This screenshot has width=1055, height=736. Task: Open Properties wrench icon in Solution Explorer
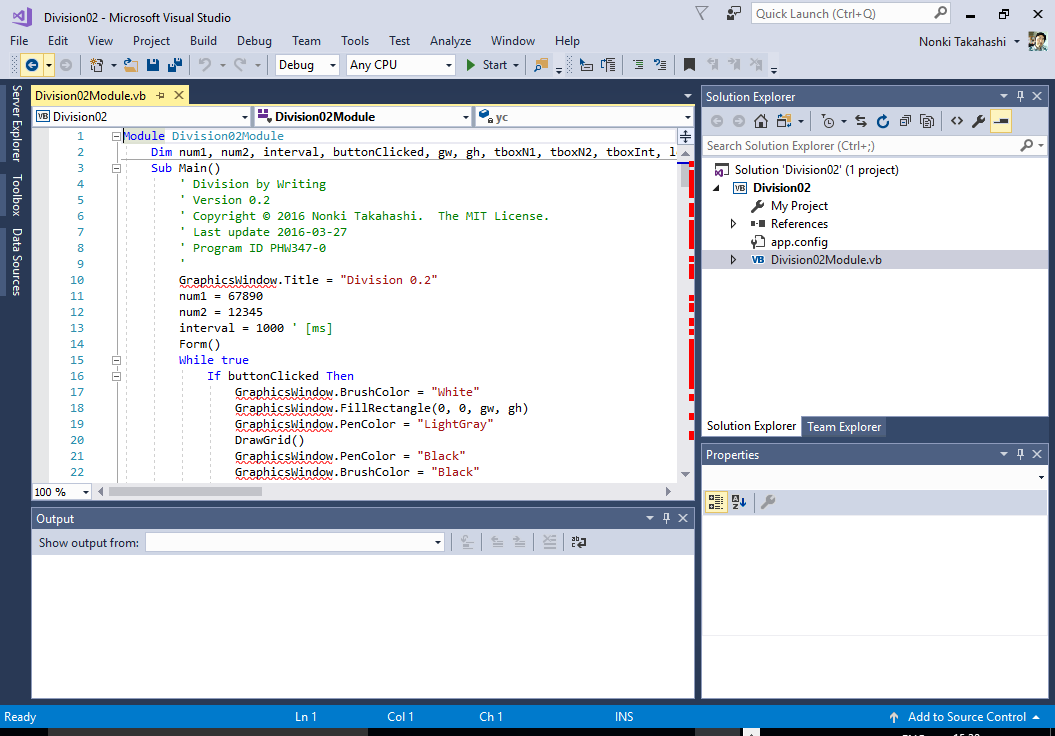tap(979, 121)
